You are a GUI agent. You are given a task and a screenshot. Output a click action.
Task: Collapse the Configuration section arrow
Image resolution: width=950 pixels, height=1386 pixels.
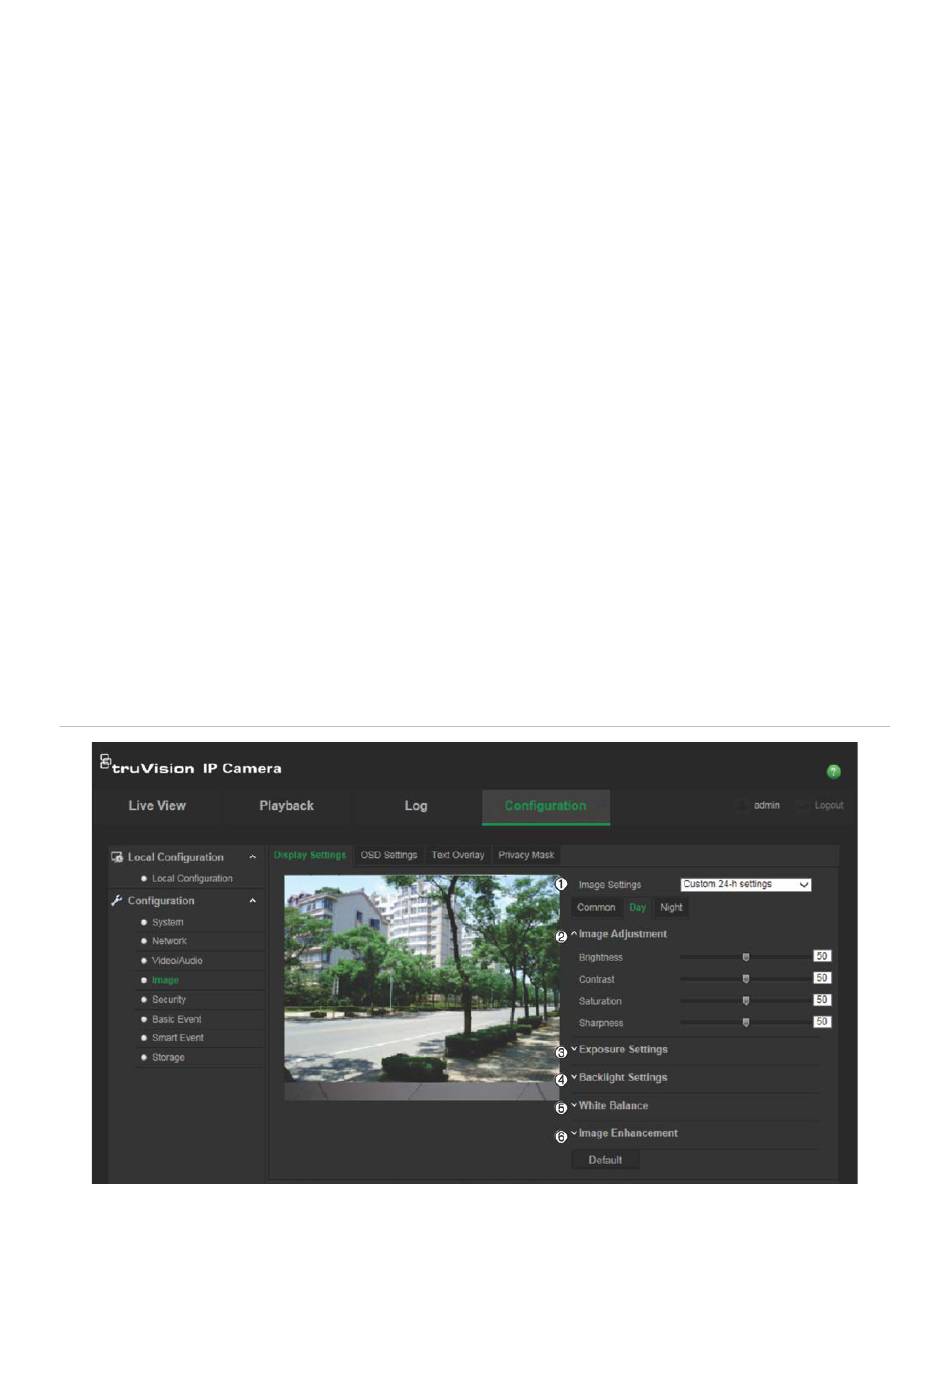click(252, 901)
